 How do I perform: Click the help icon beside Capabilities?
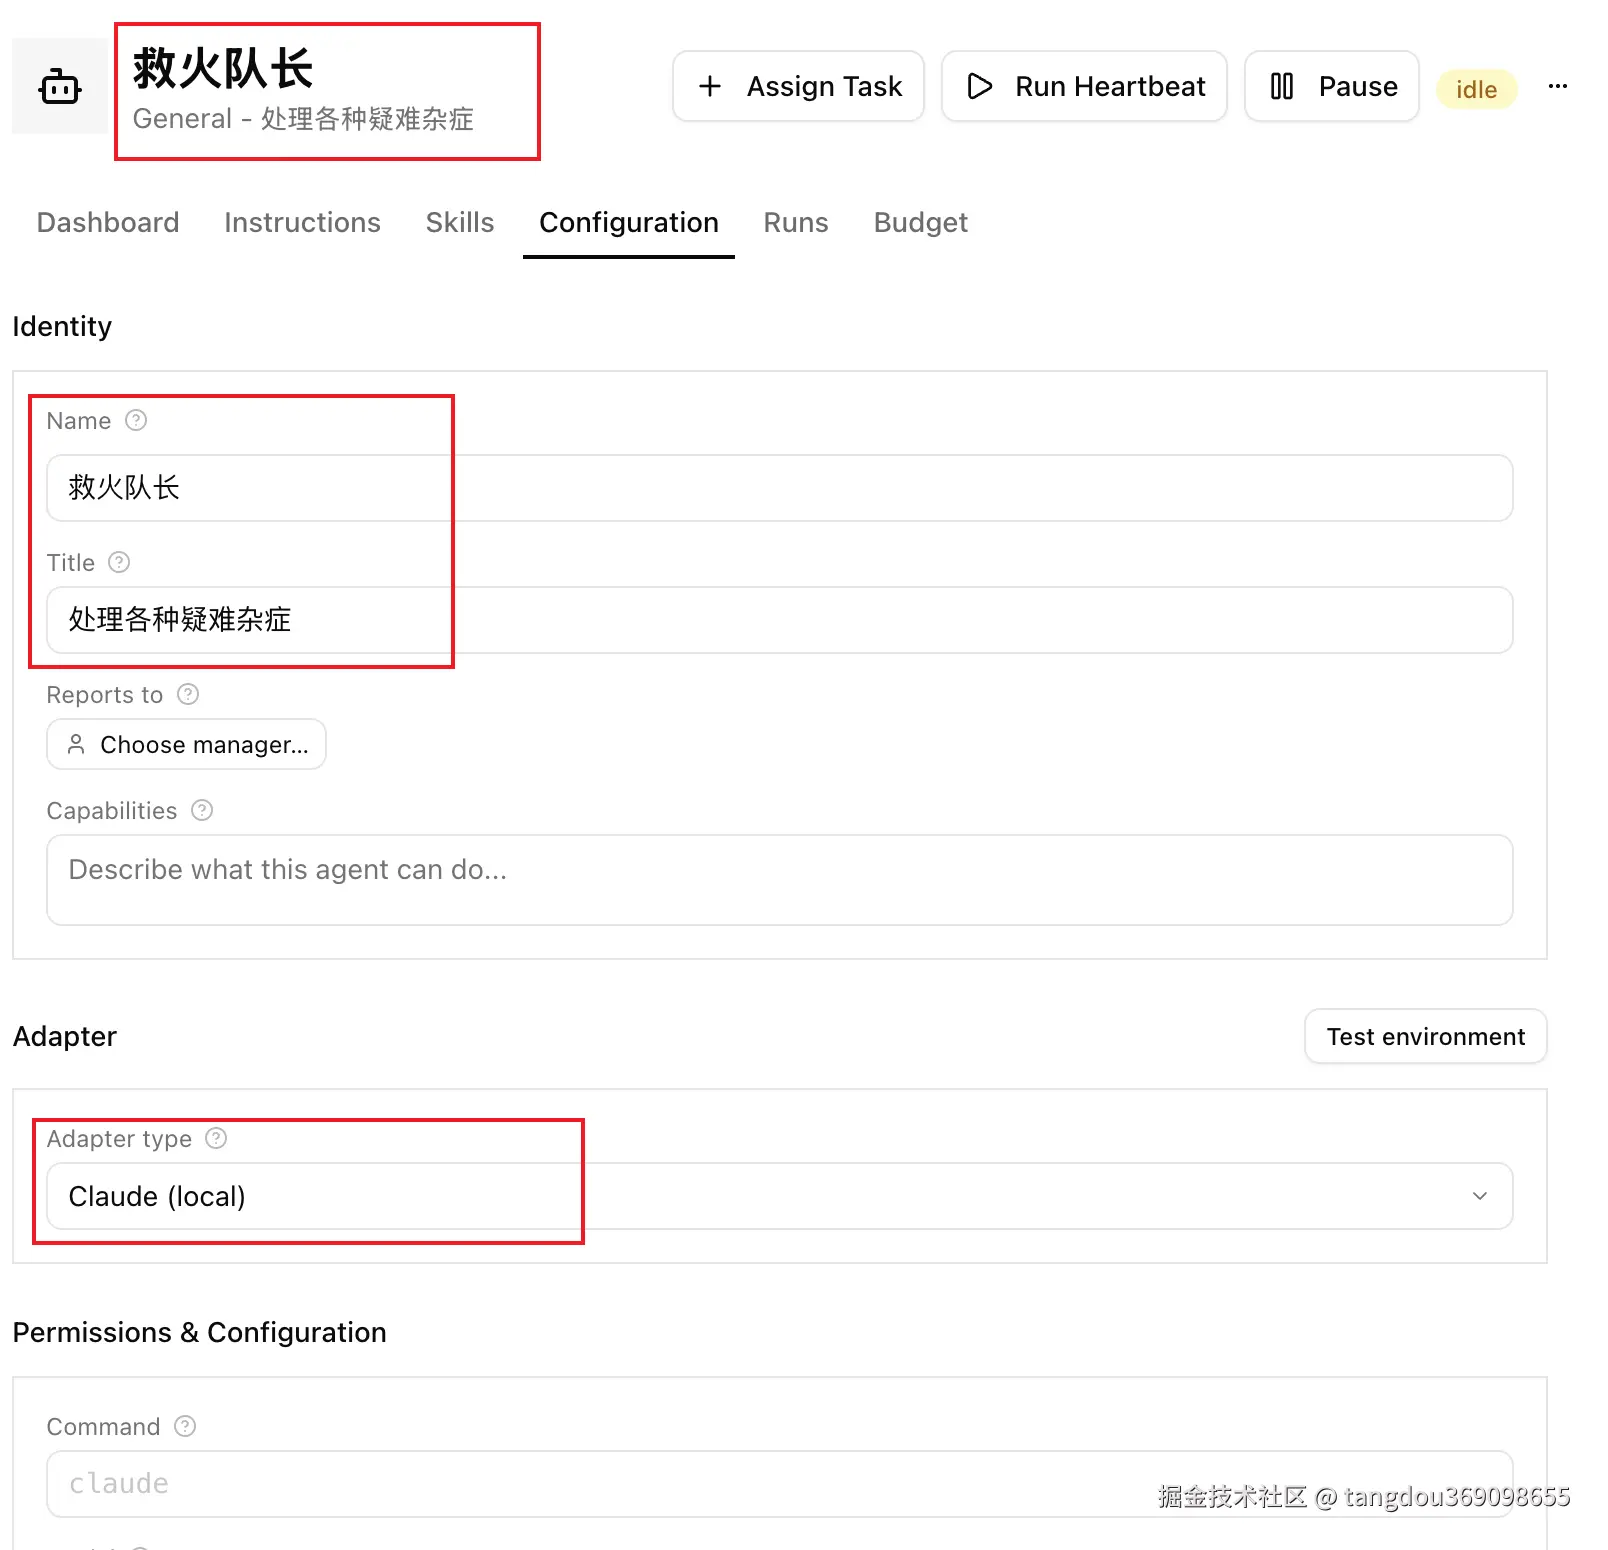pyautogui.click(x=202, y=810)
